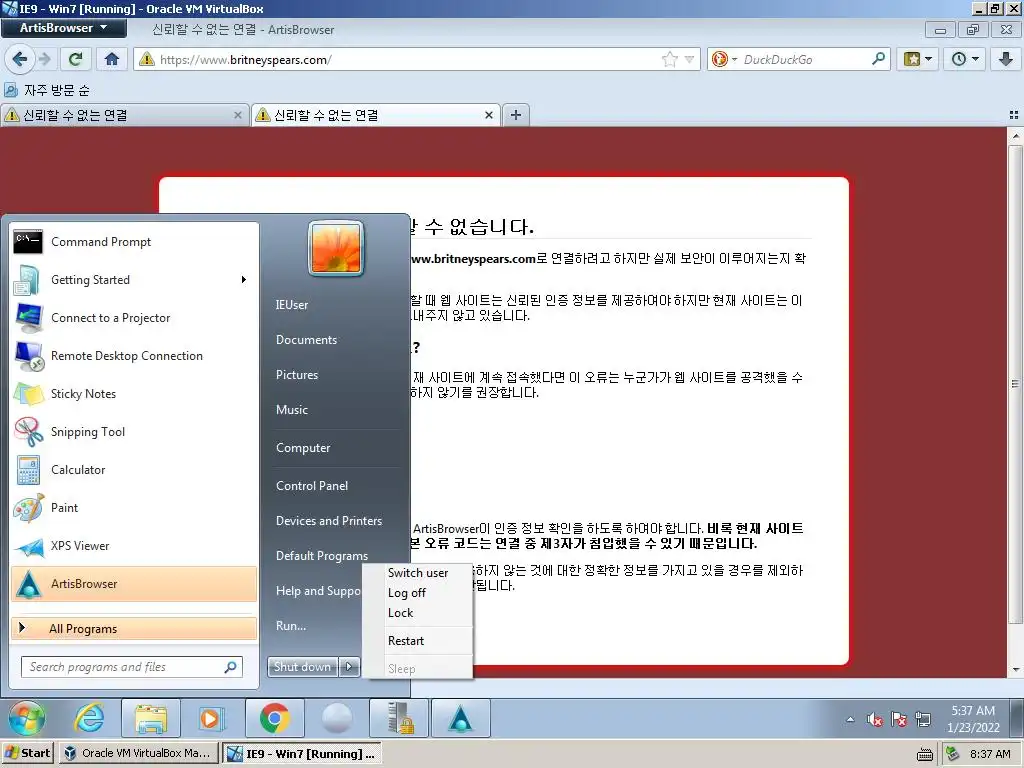1024x768 pixels.
Task: Select Switch user from power menu
Action: click(x=418, y=573)
